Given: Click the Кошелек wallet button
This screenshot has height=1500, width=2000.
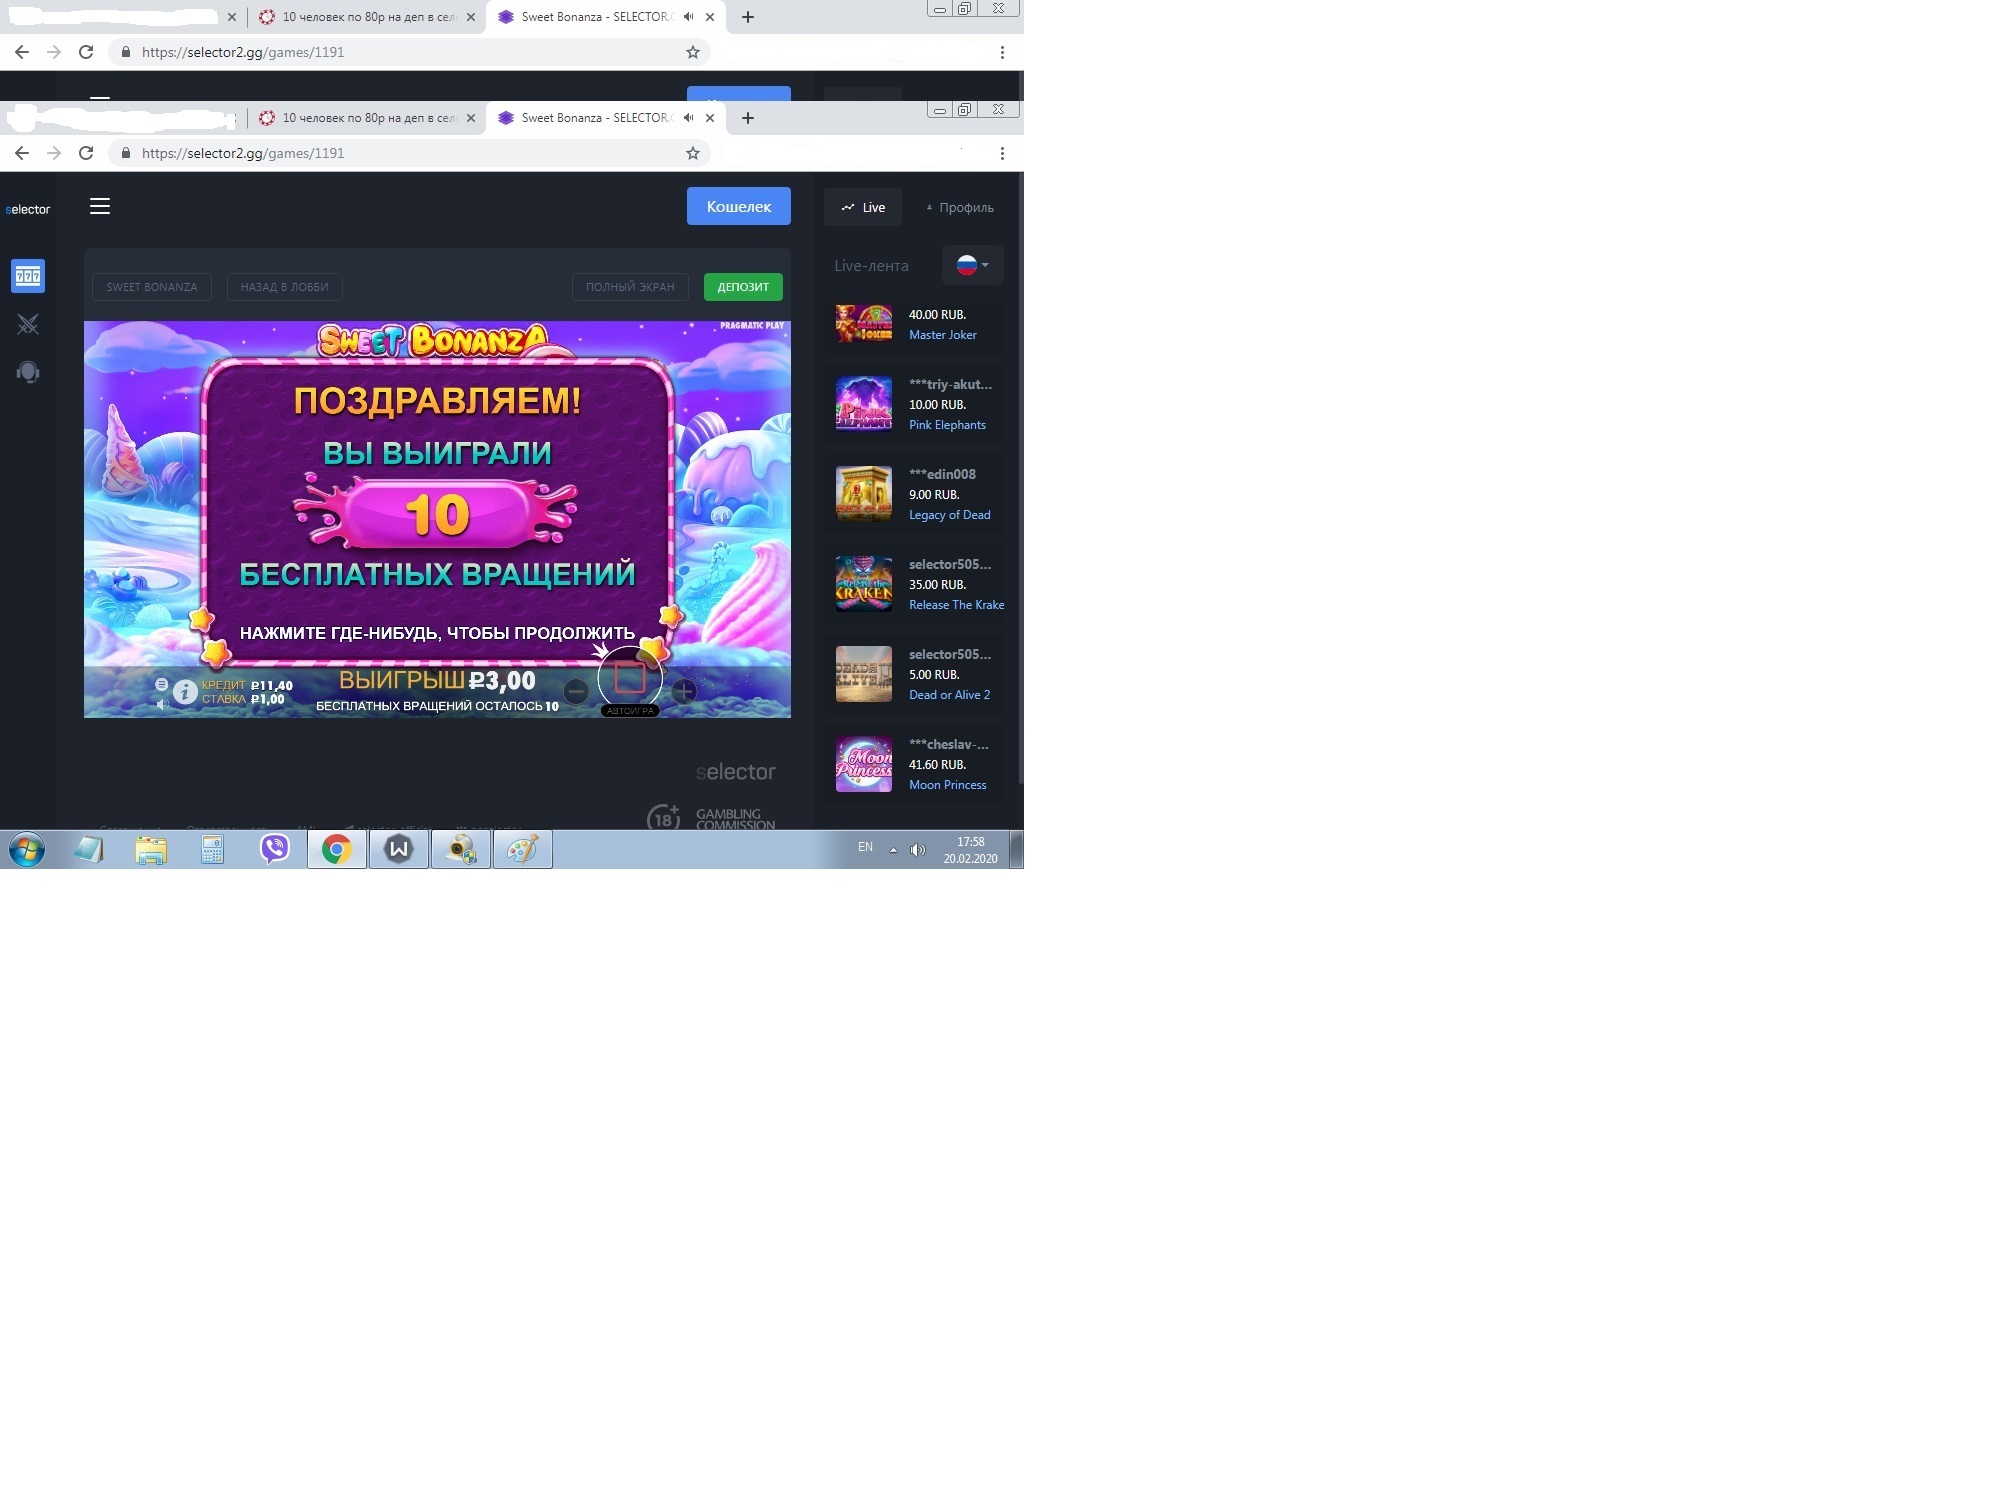Looking at the screenshot, I should [738, 206].
